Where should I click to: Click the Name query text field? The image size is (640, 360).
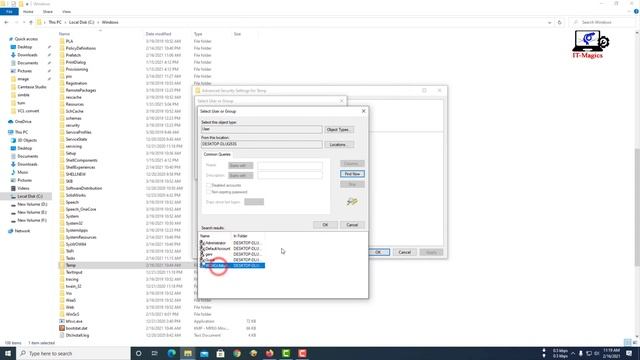pyautogui.click(x=290, y=165)
